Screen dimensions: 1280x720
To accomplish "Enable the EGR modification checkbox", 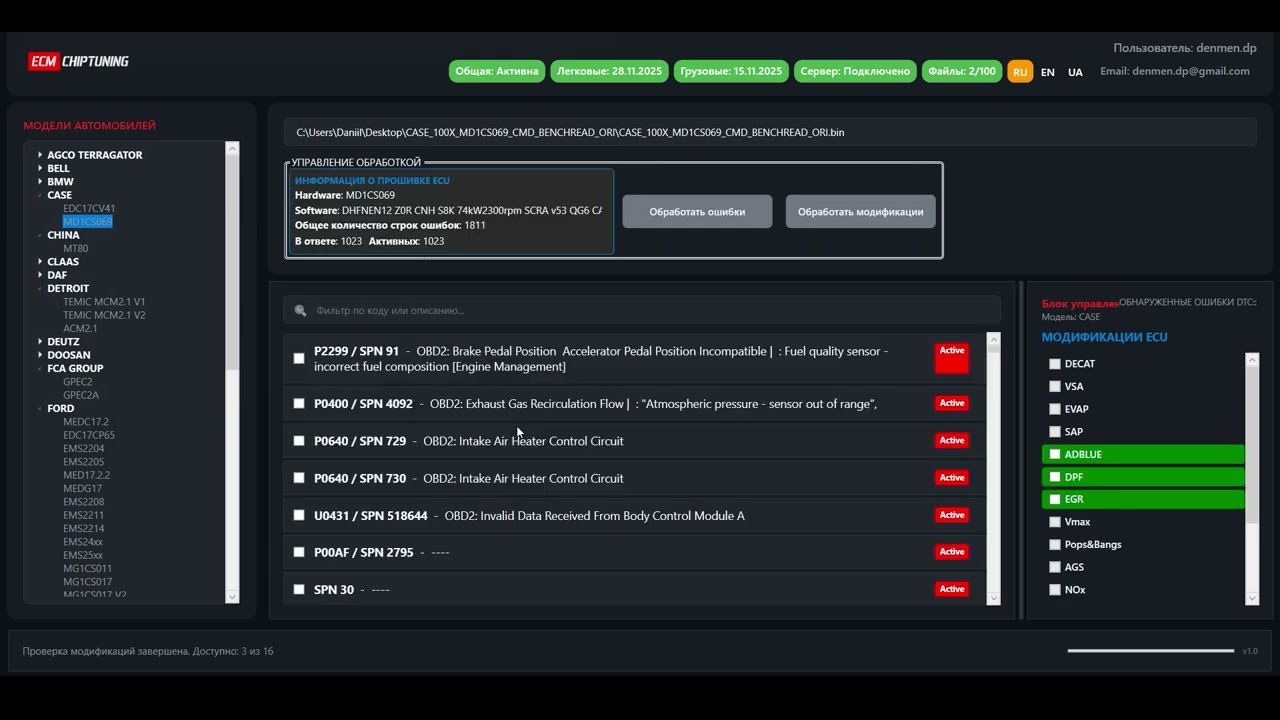I will 1054,499.
